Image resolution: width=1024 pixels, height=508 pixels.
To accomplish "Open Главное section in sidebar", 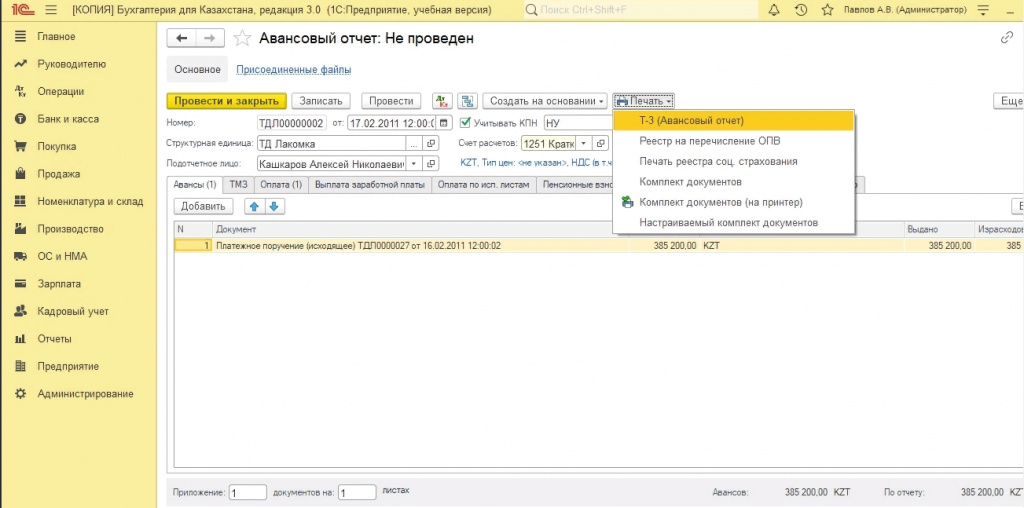I will [56, 37].
